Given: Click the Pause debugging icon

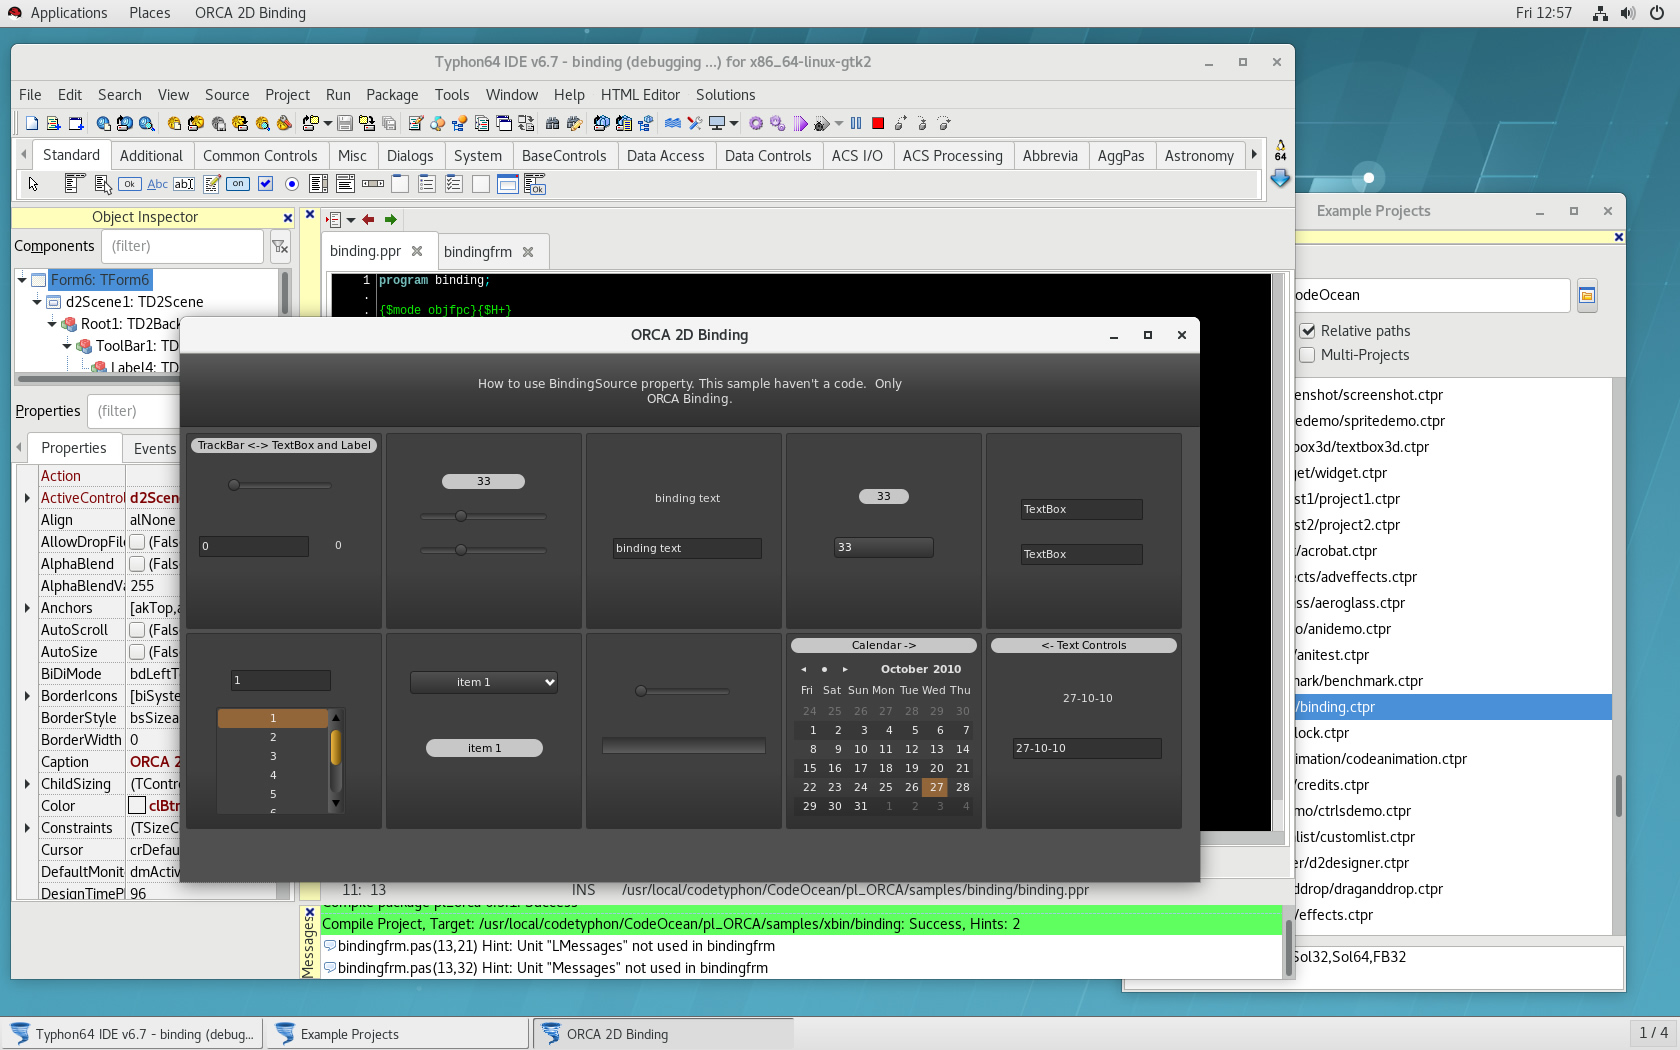Looking at the screenshot, I should [x=856, y=123].
